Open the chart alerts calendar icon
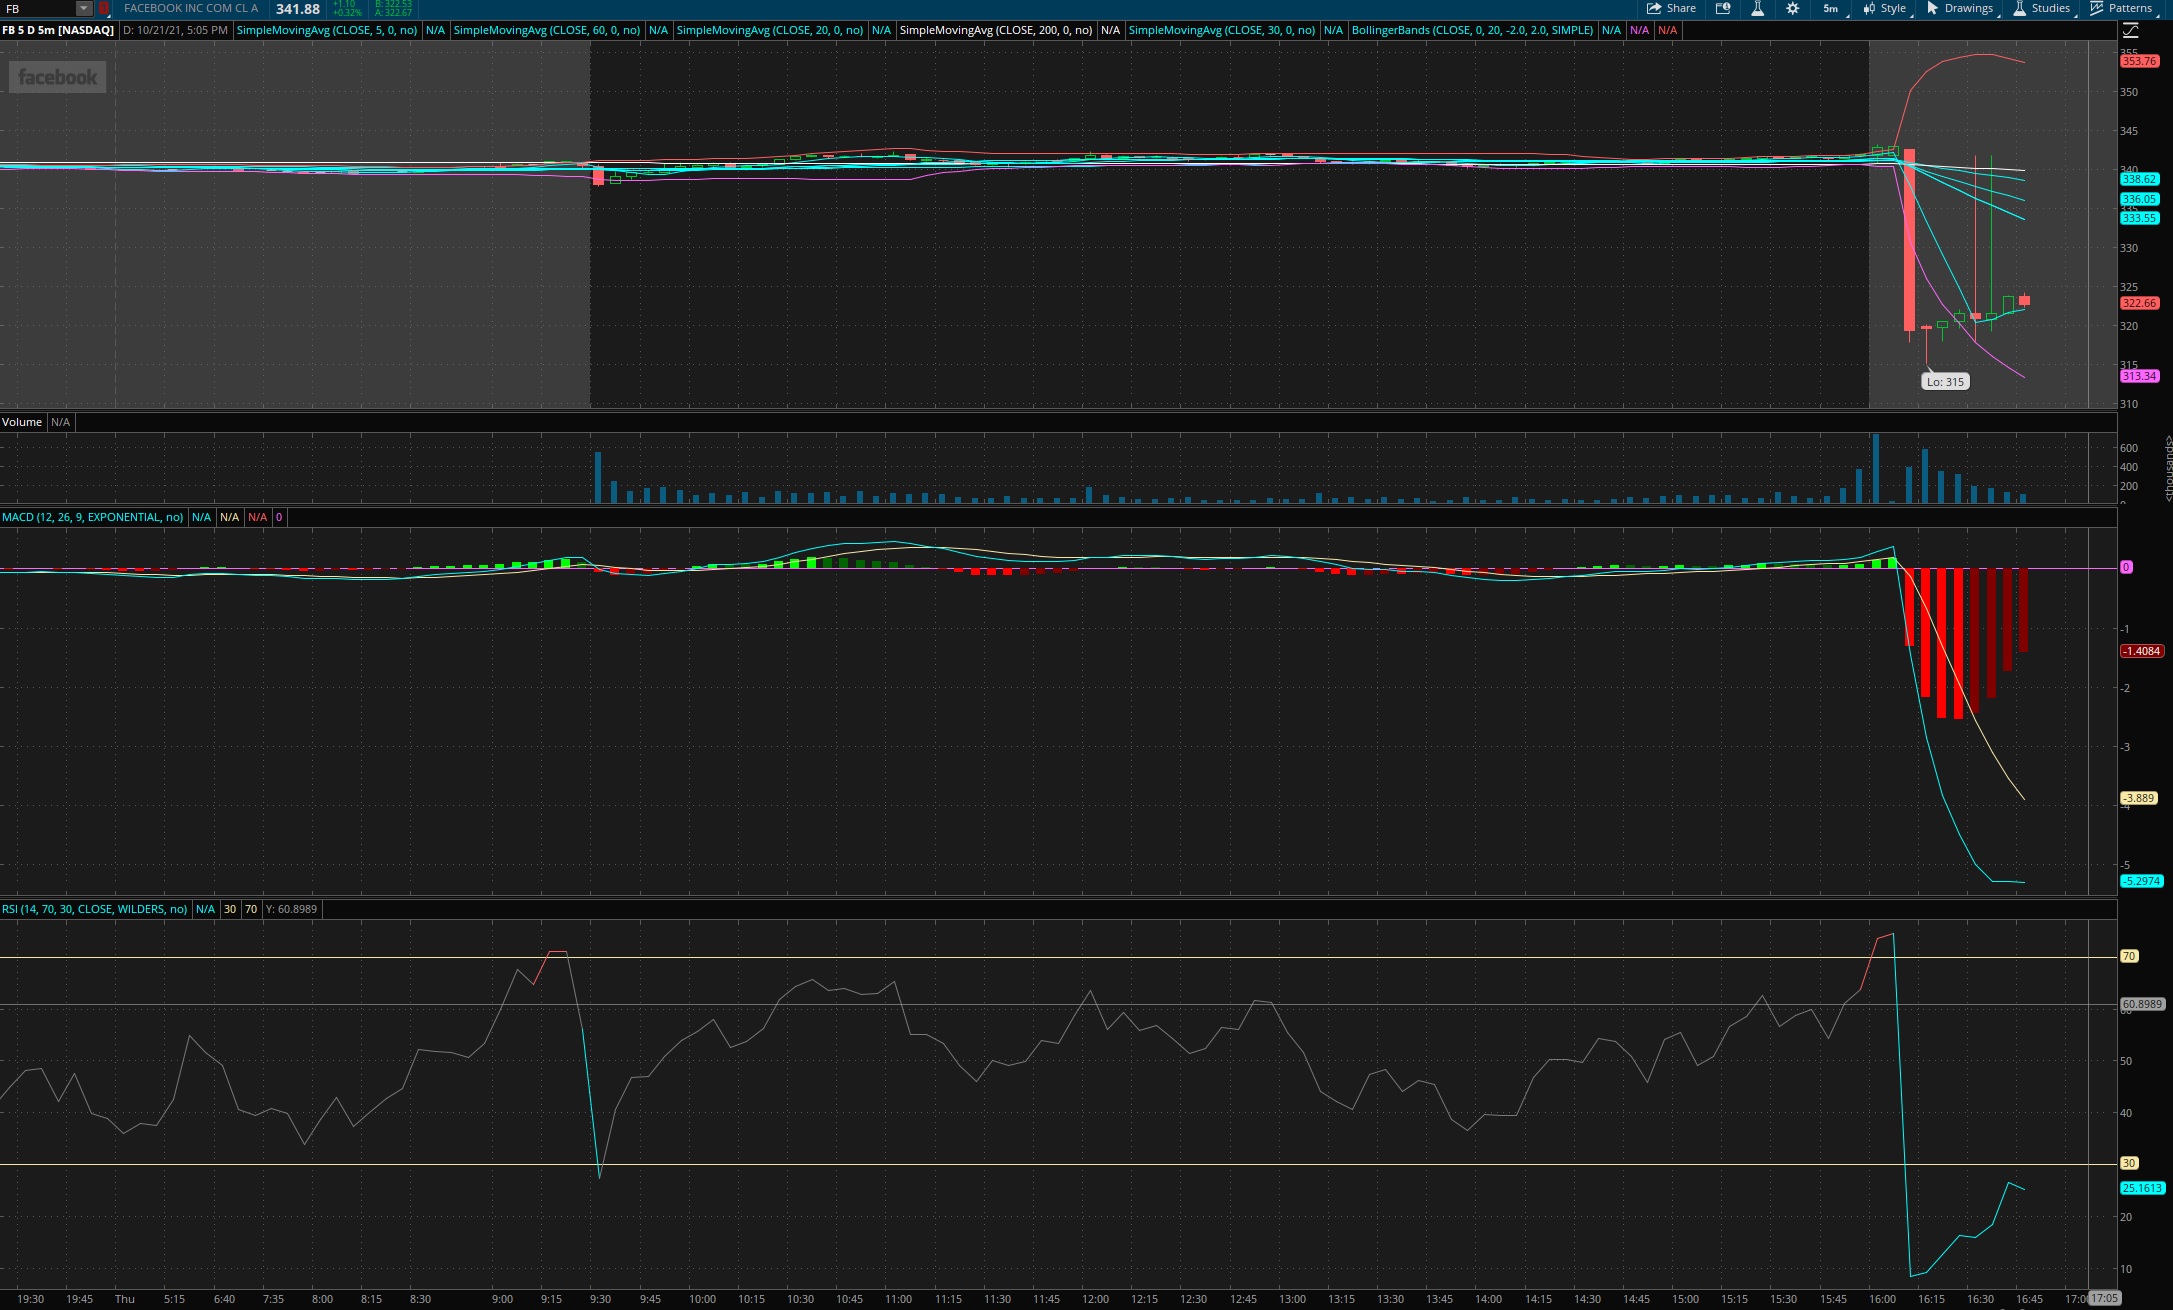Image resolution: width=2173 pixels, height=1310 pixels. pyautogui.click(x=1723, y=8)
